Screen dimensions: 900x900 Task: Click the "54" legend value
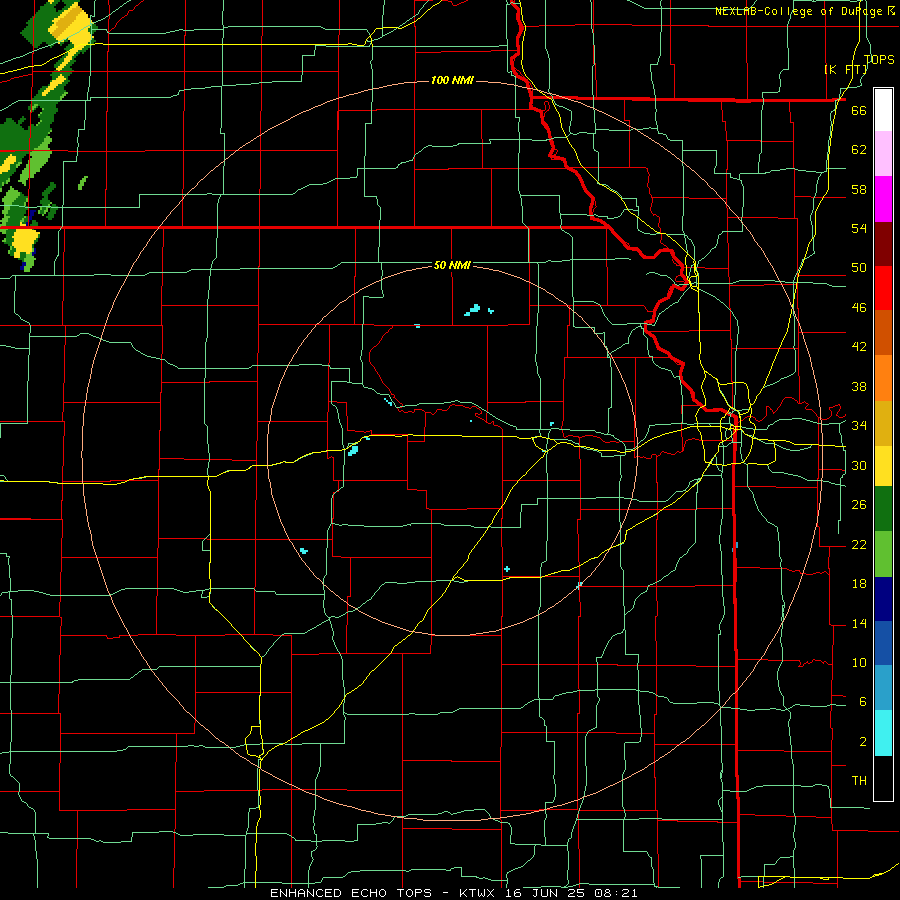859,228
